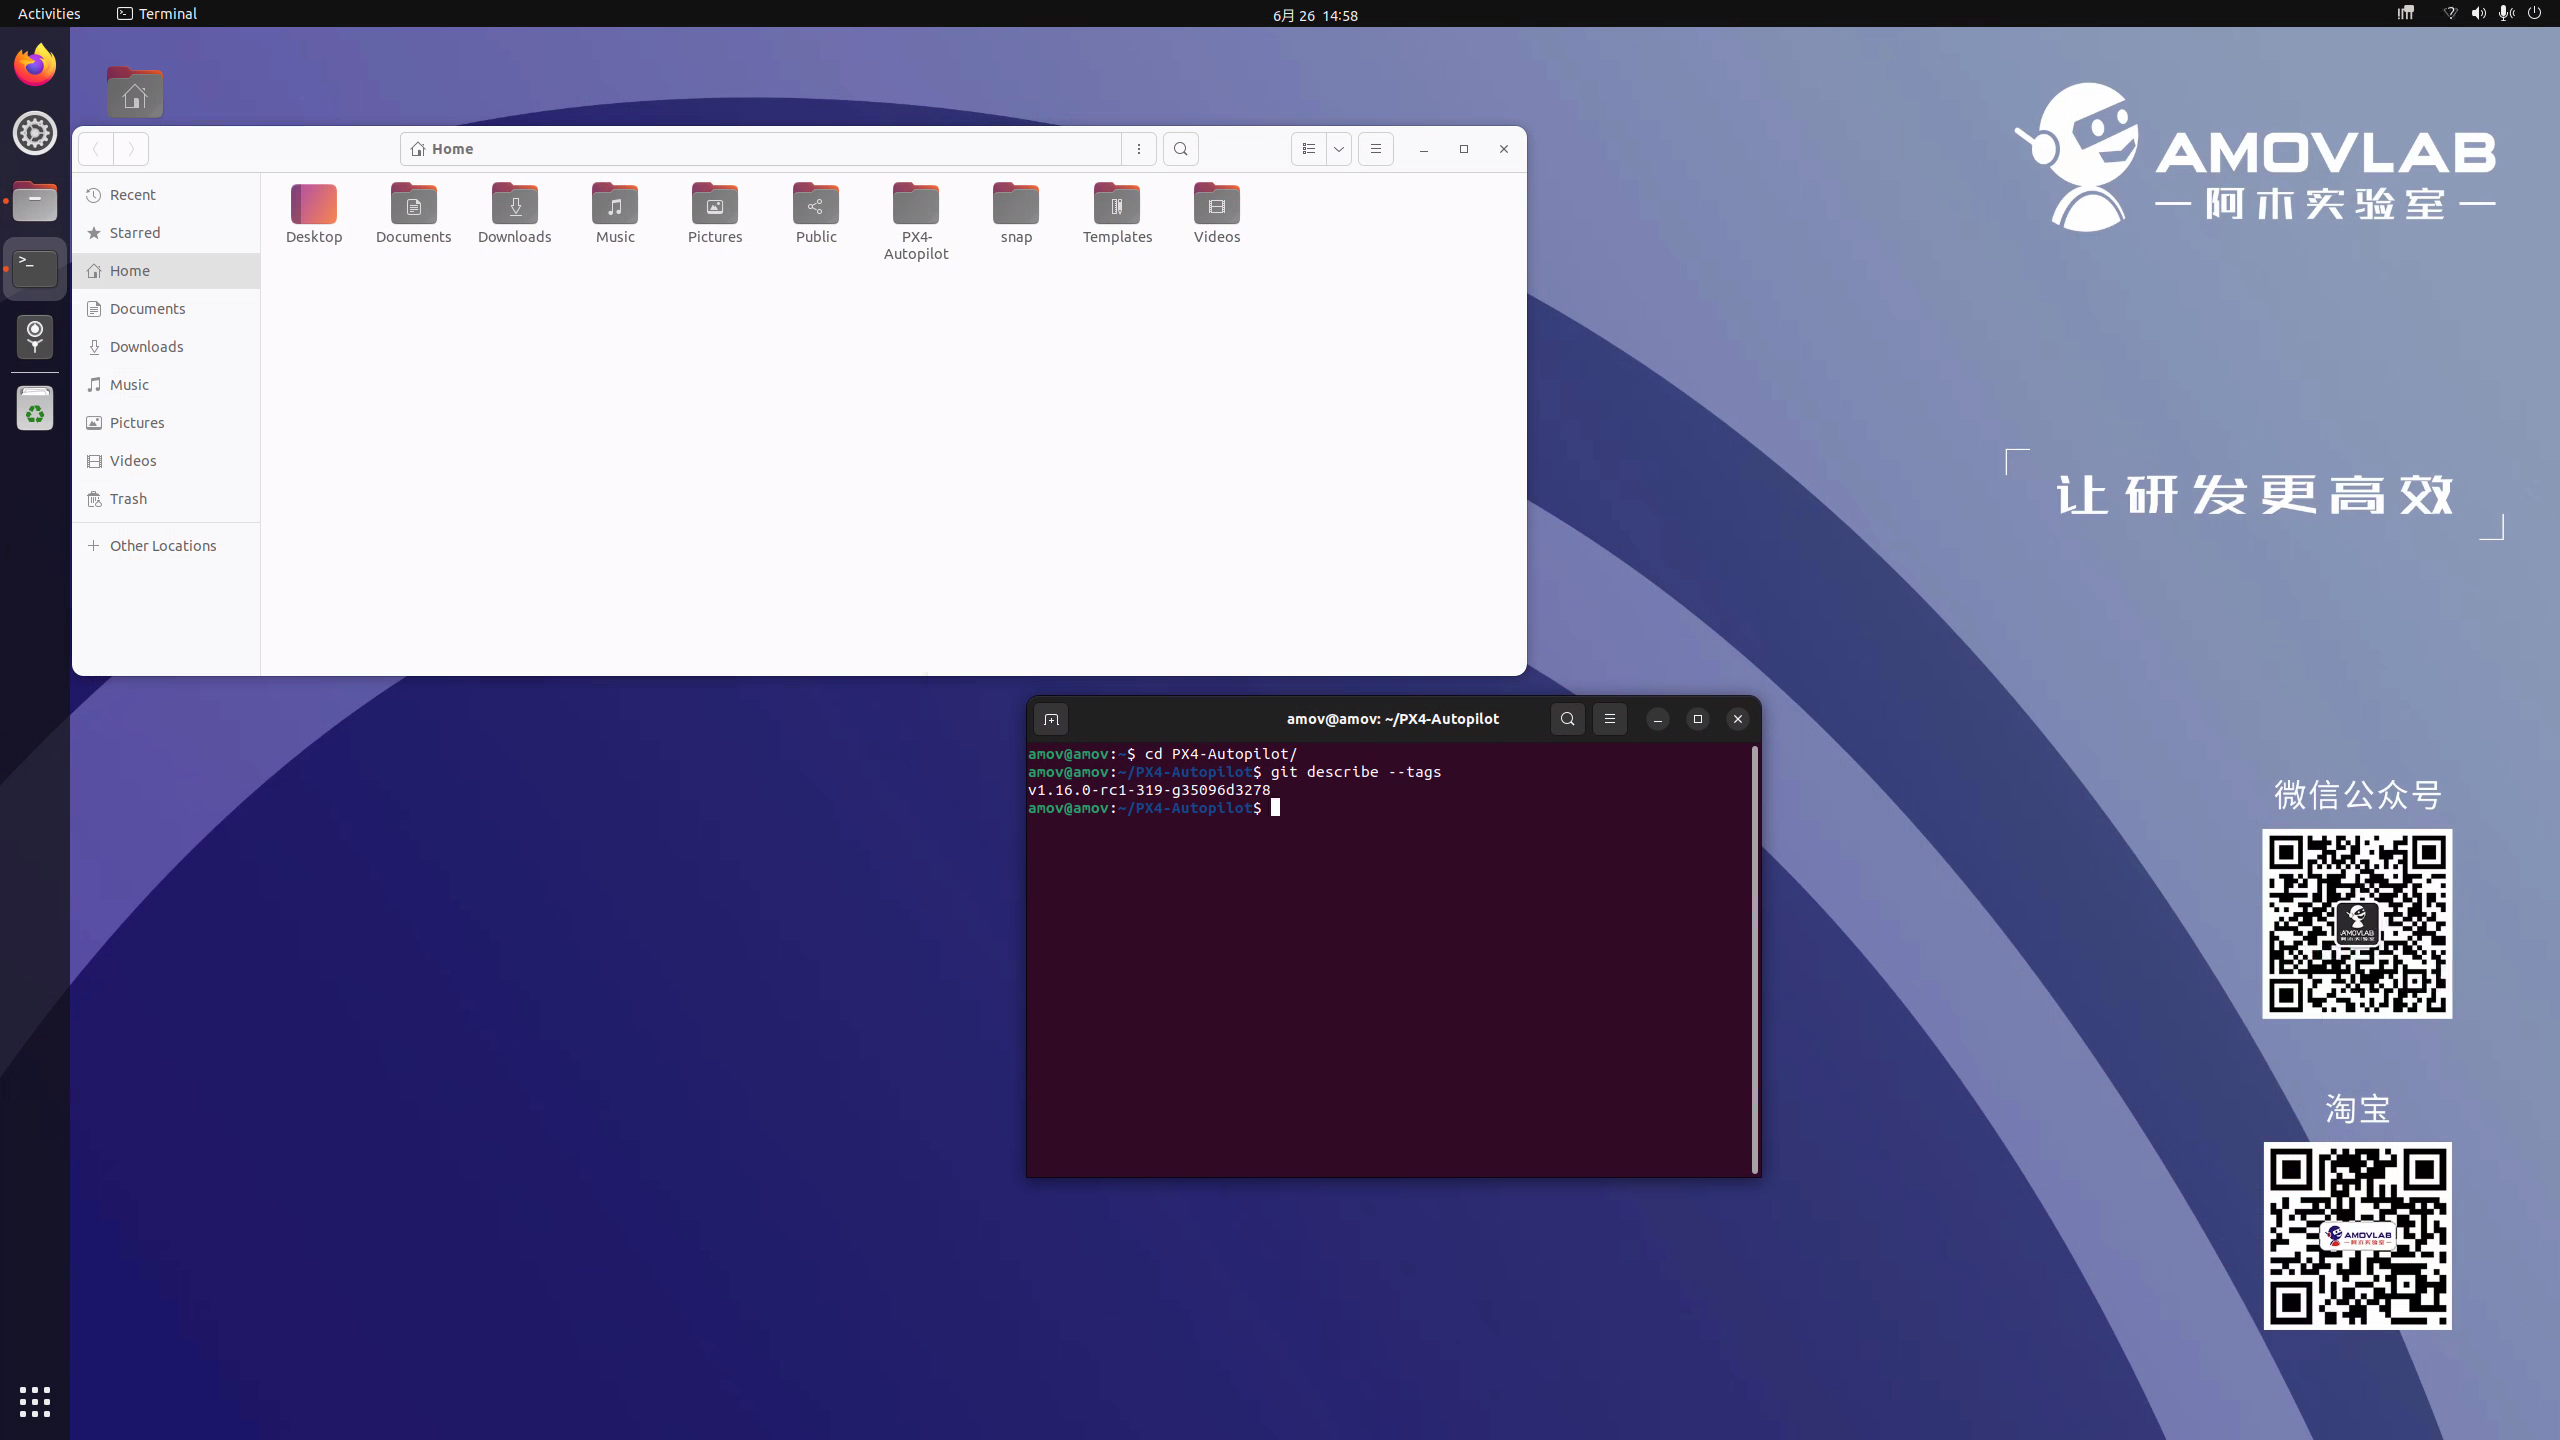Open the power menu icon in top bar

click(2534, 14)
